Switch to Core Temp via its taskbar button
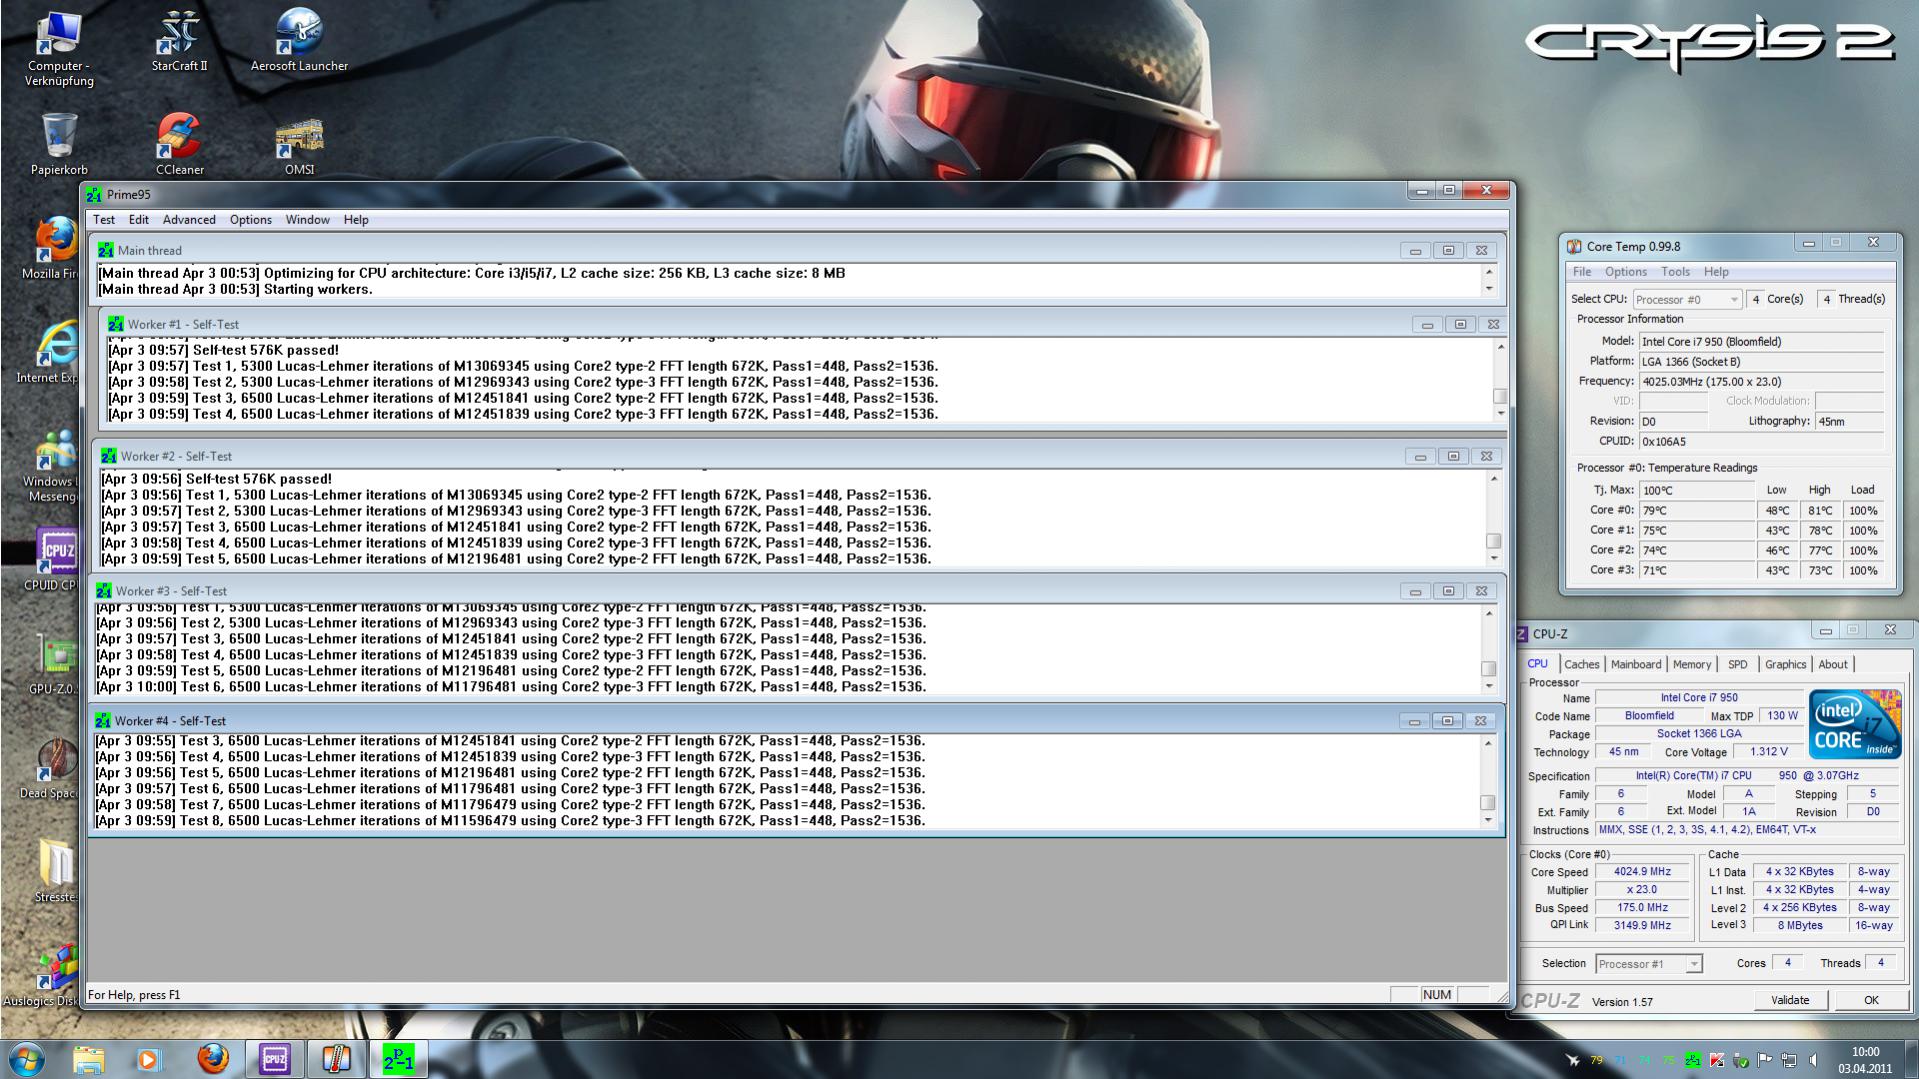This screenshot has width=1919, height=1079. (336, 1059)
